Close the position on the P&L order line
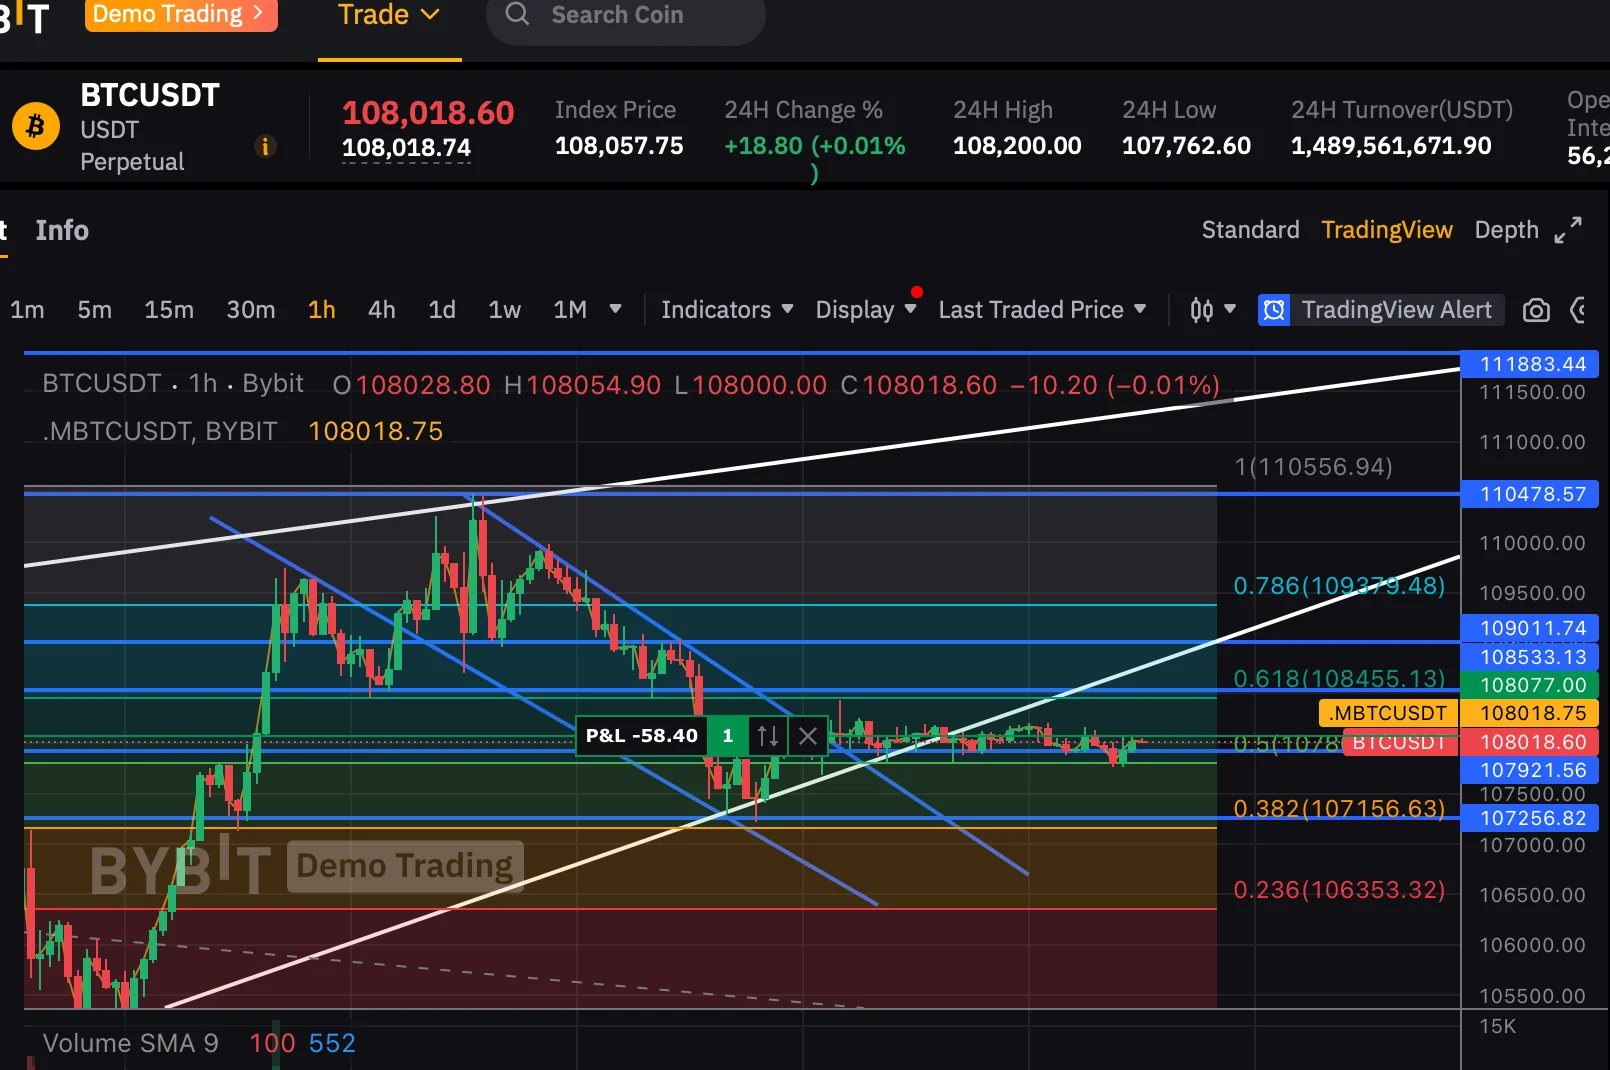 [x=808, y=736]
